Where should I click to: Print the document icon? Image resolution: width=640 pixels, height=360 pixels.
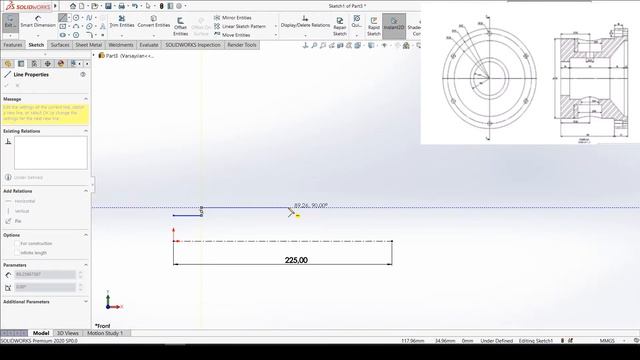121,6
